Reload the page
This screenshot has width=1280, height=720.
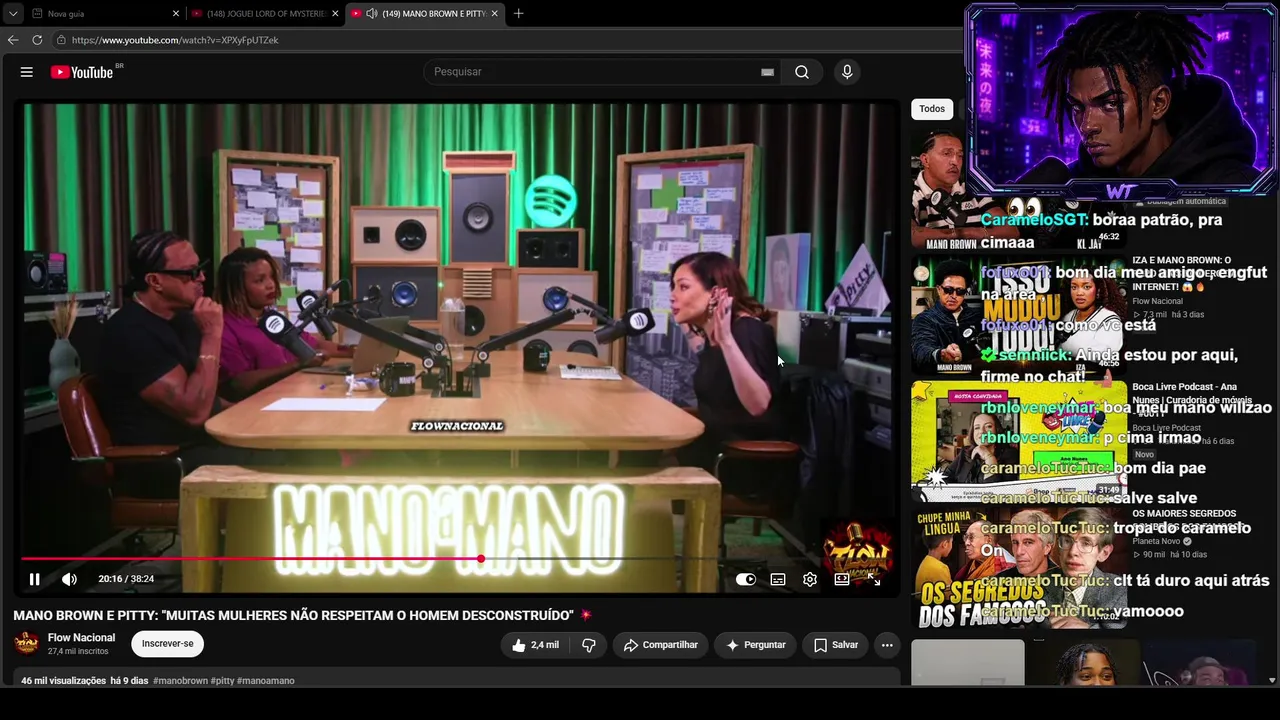[x=37, y=40]
